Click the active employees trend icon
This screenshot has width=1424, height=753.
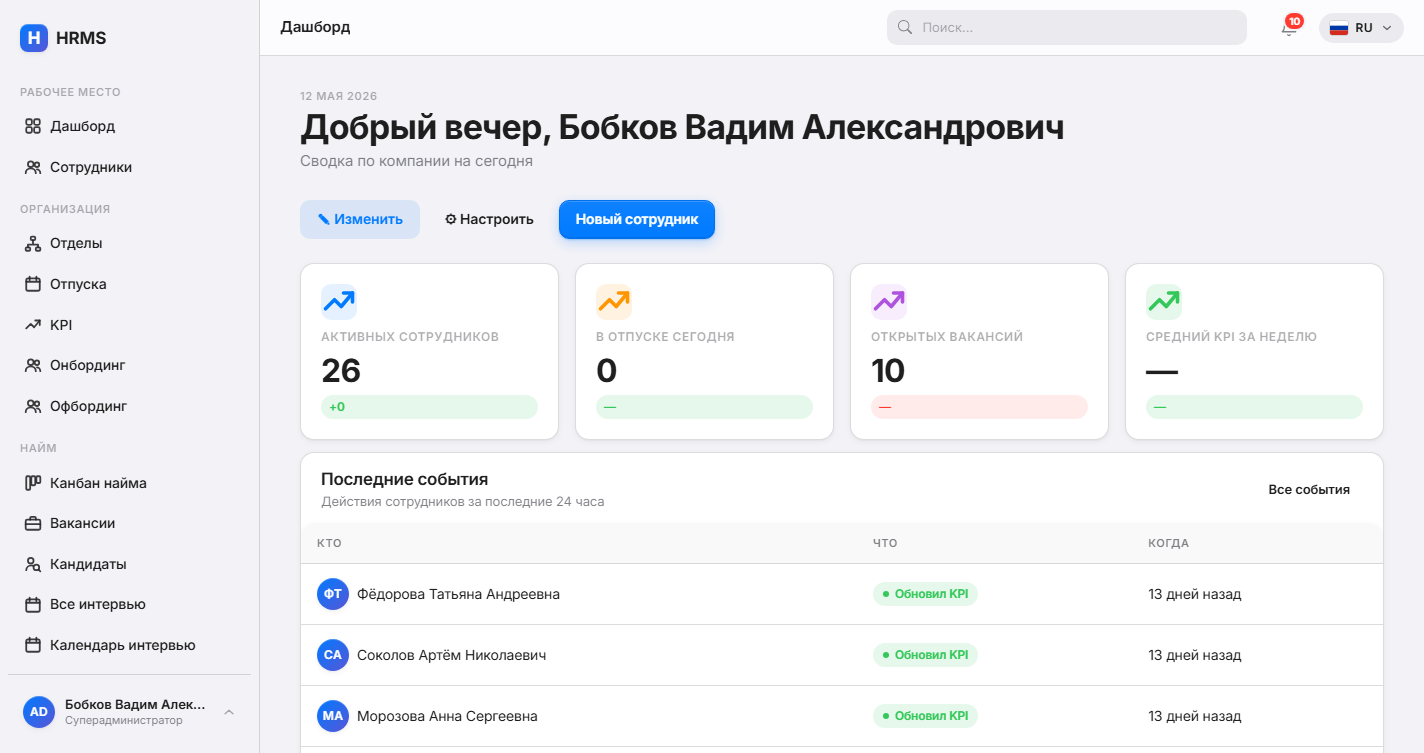pos(339,302)
